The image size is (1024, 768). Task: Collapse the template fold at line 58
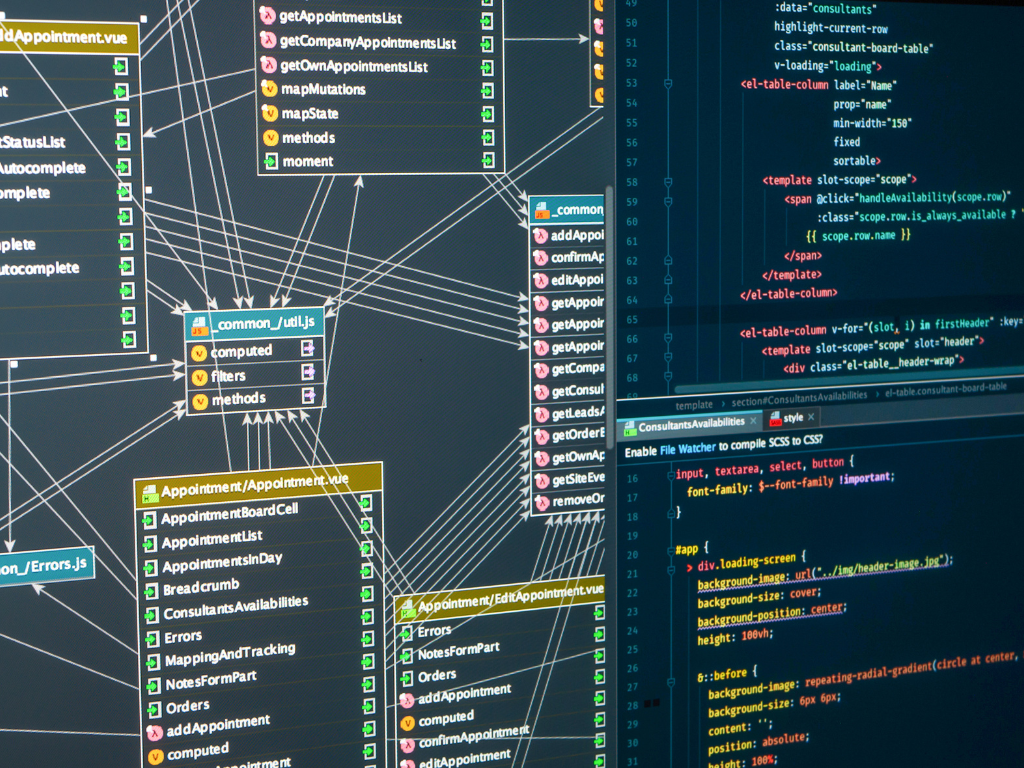667,181
